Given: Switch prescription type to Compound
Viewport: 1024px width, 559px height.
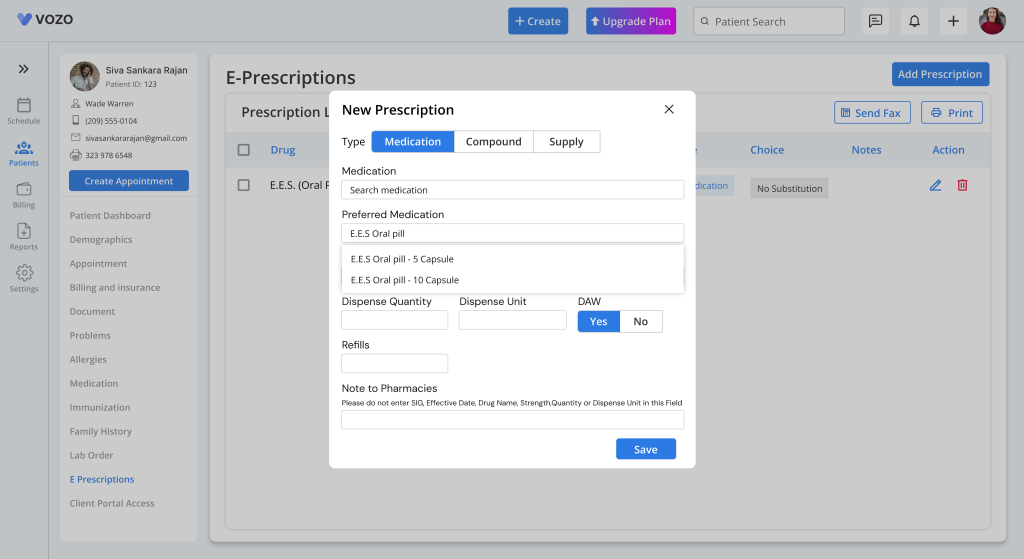Looking at the screenshot, I should [493, 142].
